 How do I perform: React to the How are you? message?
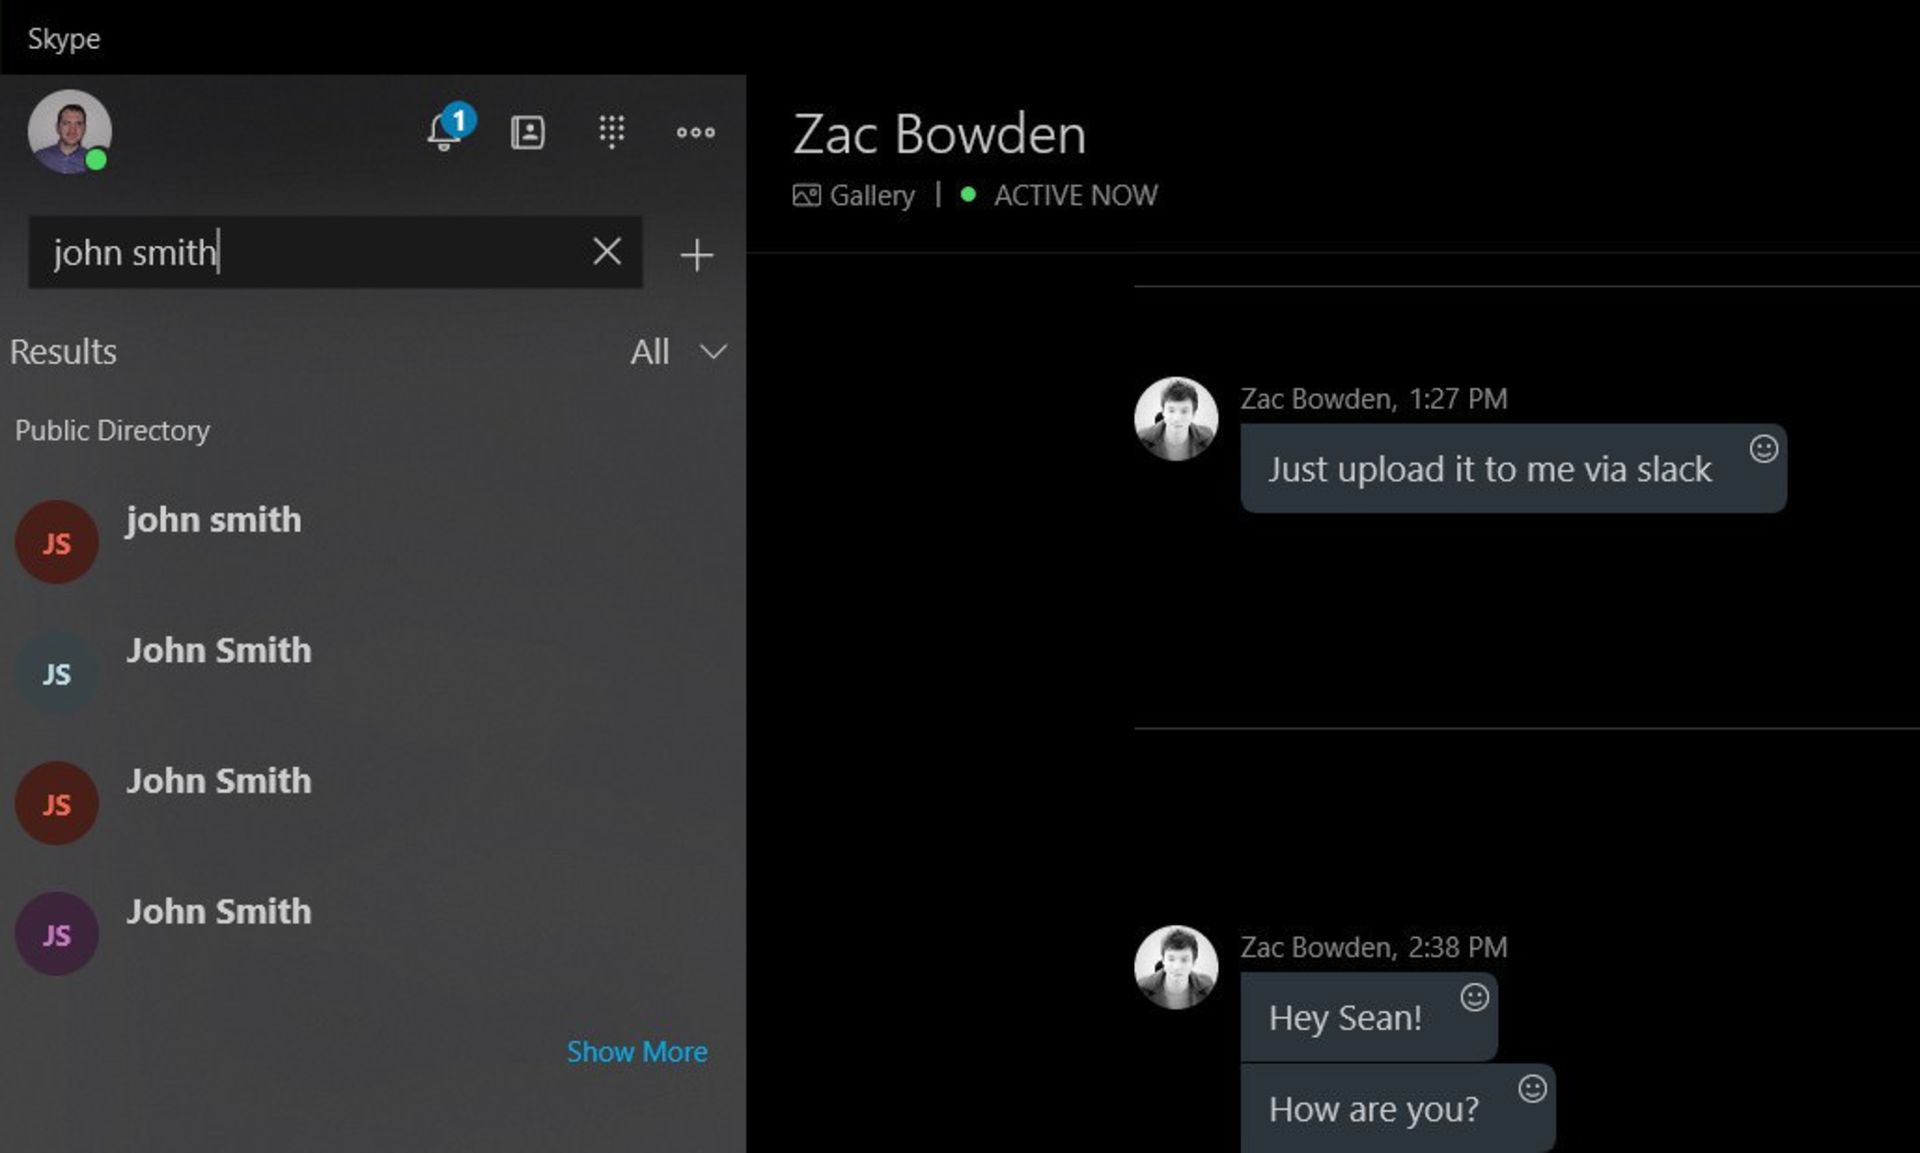[1532, 1088]
